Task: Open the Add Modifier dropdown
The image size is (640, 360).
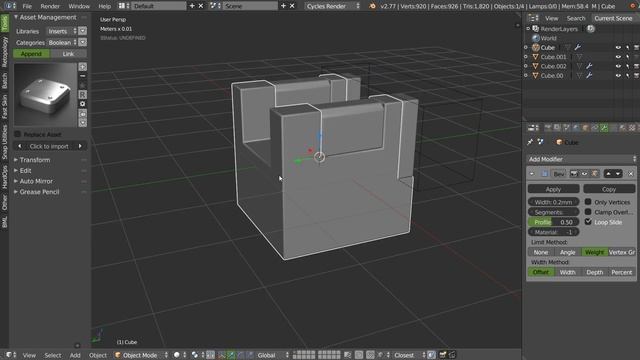Action: point(582,159)
